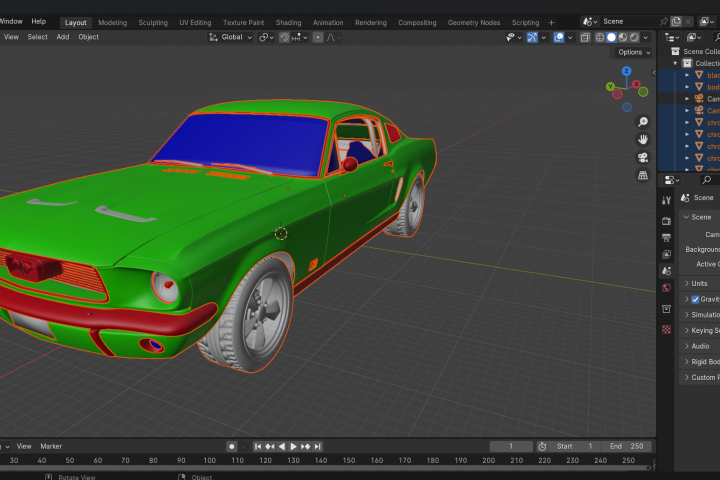Click the red X axis gizmo handle
The width and height of the screenshot is (720, 480).
click(636, 84)
